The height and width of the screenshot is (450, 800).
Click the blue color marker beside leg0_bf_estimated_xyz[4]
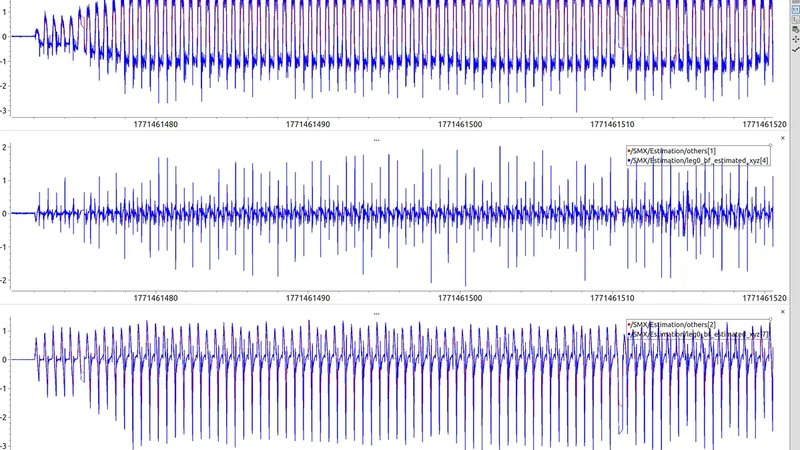click(x=627, y=160)
